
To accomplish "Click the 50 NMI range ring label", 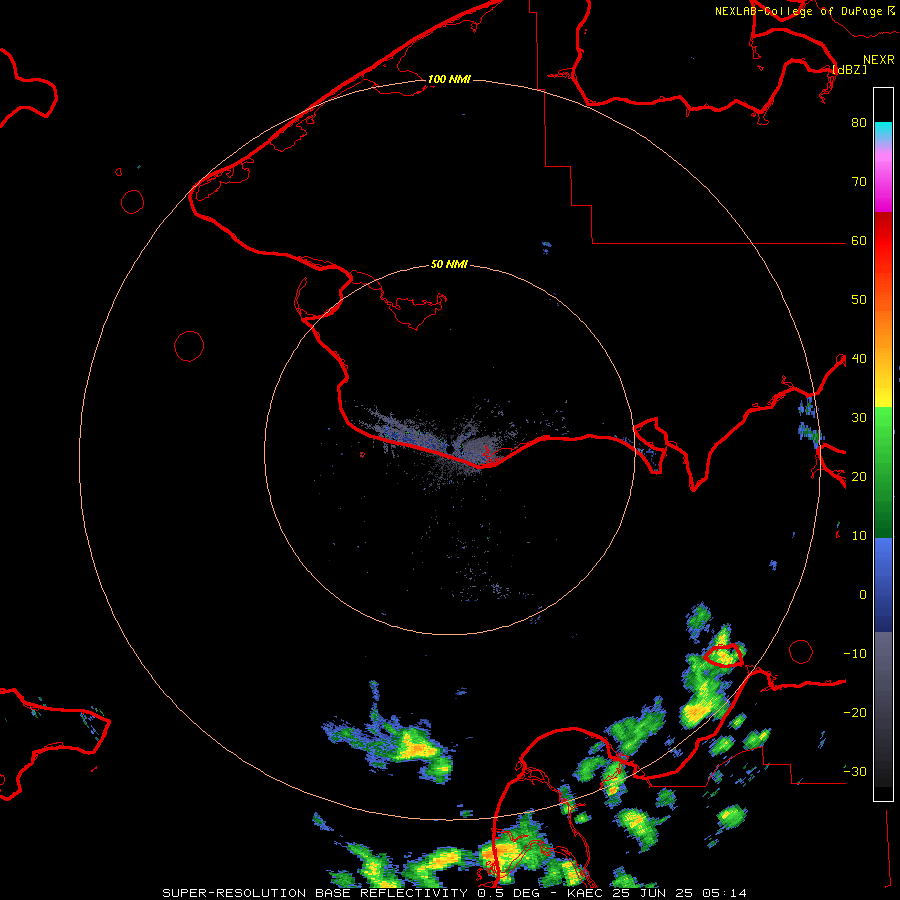I will (x=449, y=264).
